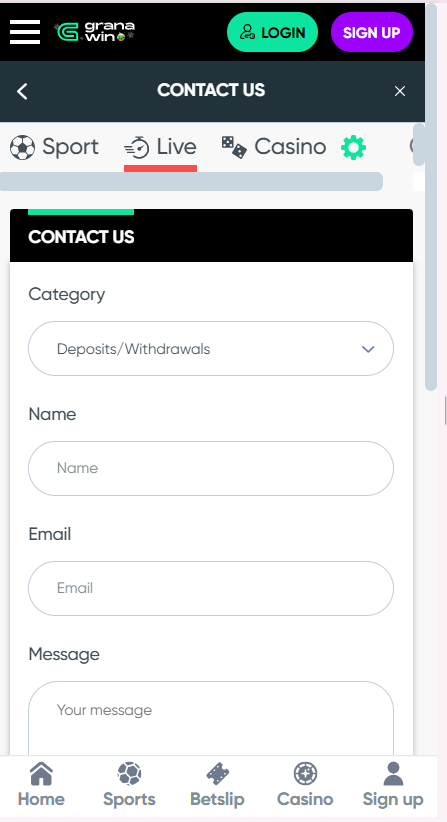Select the Live tab
447x822 pixels.
pyautogui.click(x=160, y=147)
